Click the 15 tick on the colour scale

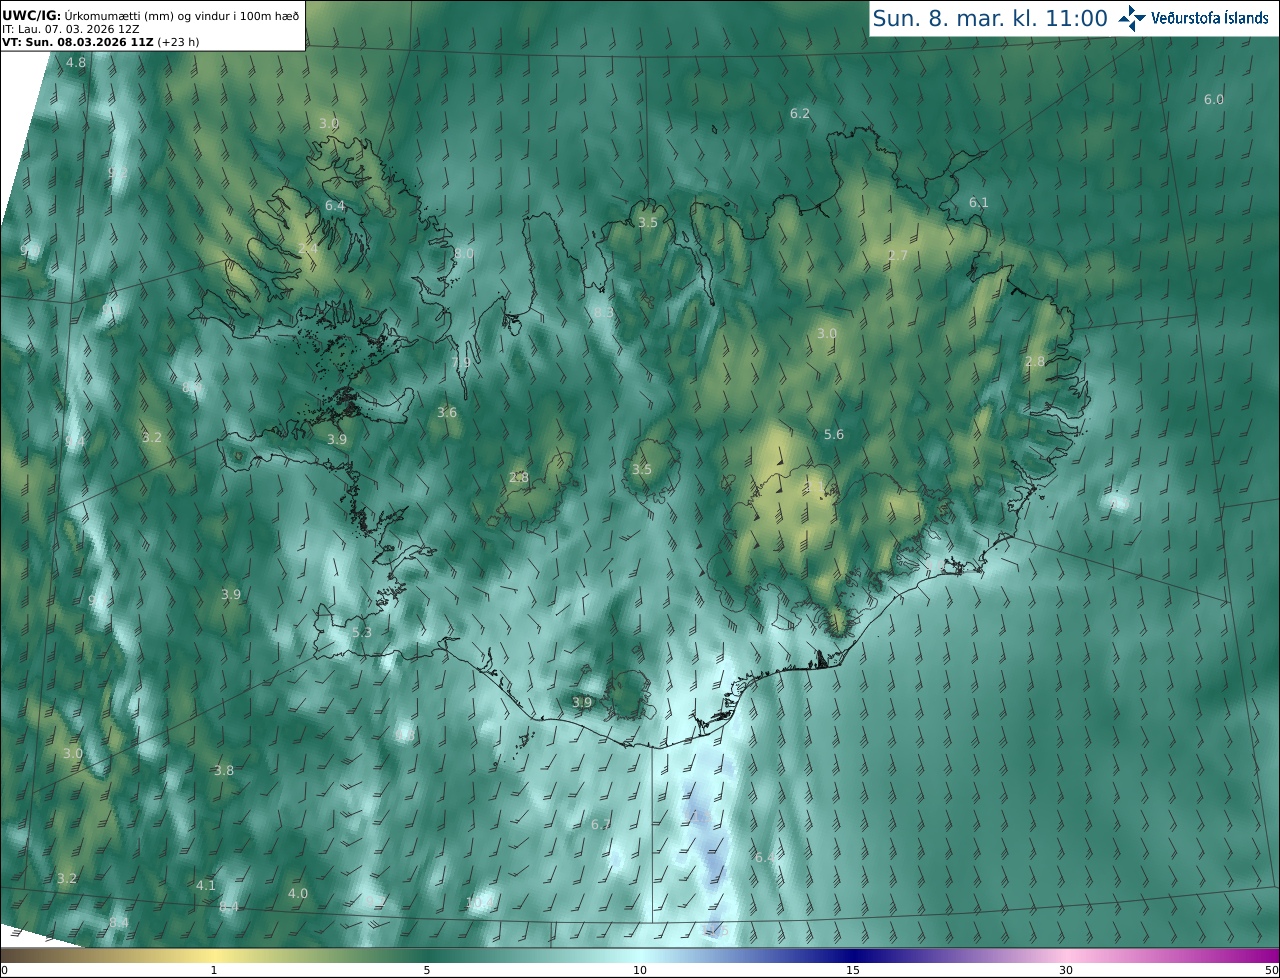(x=853, y=971)
